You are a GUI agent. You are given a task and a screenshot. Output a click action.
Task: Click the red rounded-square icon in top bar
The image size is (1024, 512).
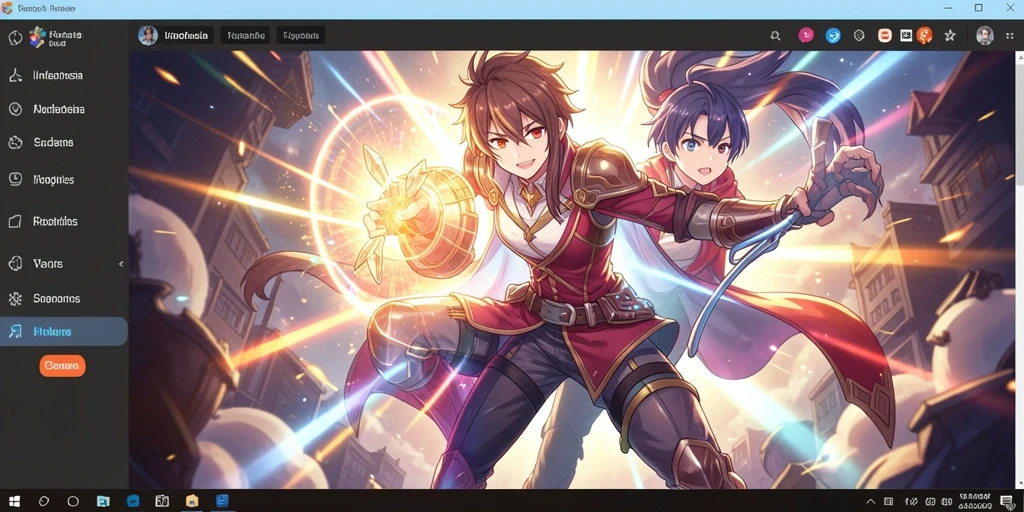tap(885, 36)
